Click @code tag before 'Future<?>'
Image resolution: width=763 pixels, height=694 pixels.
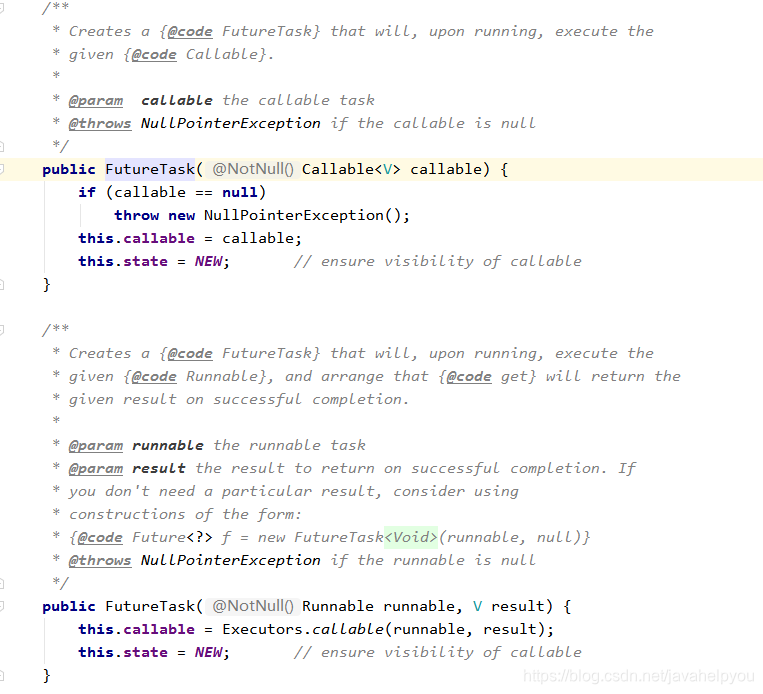pyautogui.click(x=100, y=537)
